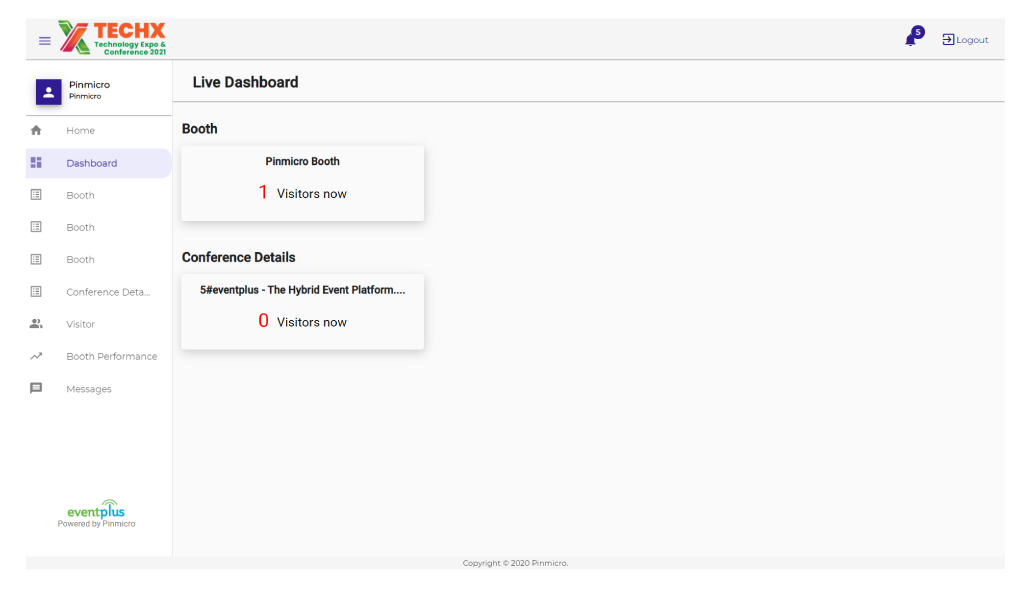Select the Dashboard entry in the sidebar
This screenshot has width=1025, height=590.
point(92,162)
